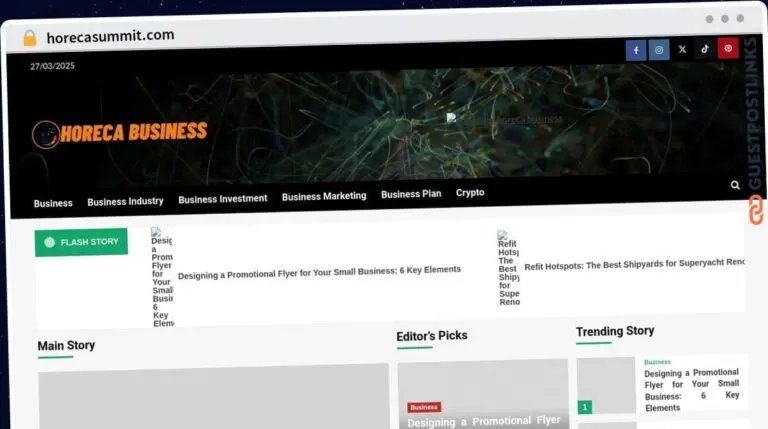This screenshot has width=768, height=429.
Task: Open the Editor's Picks Promotional Flyer headline
Action: [483, 421]
